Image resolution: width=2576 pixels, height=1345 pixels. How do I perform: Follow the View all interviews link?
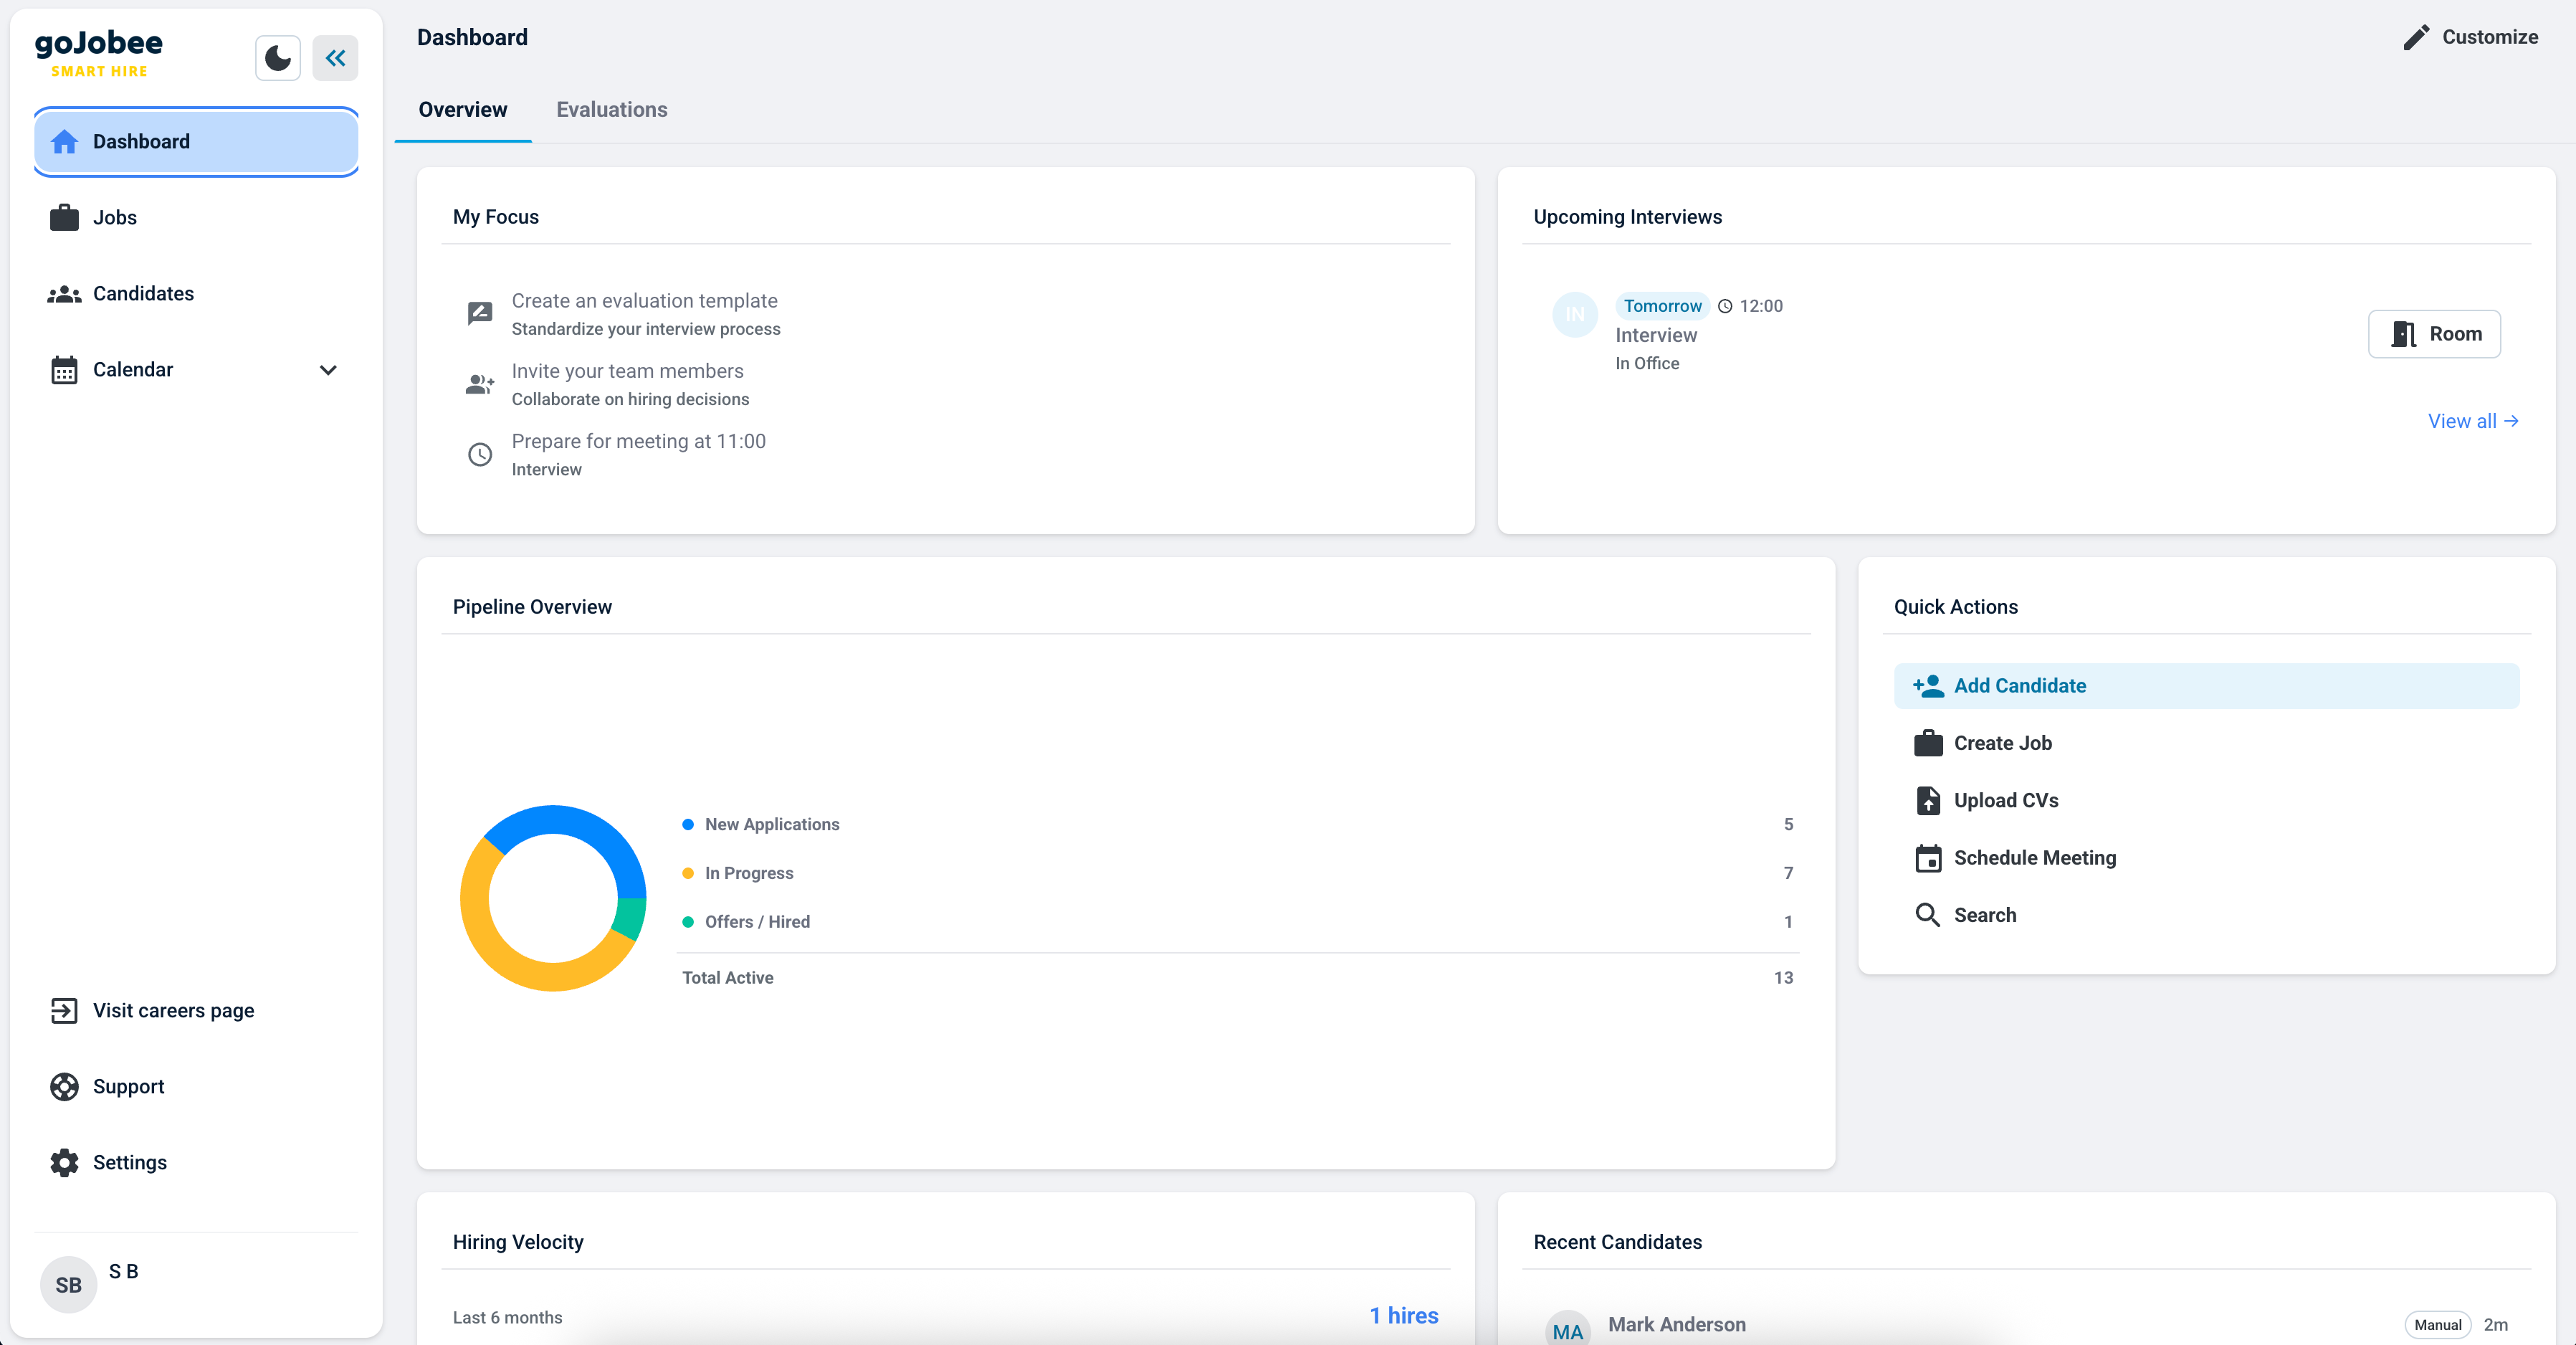click(2472, 421)
